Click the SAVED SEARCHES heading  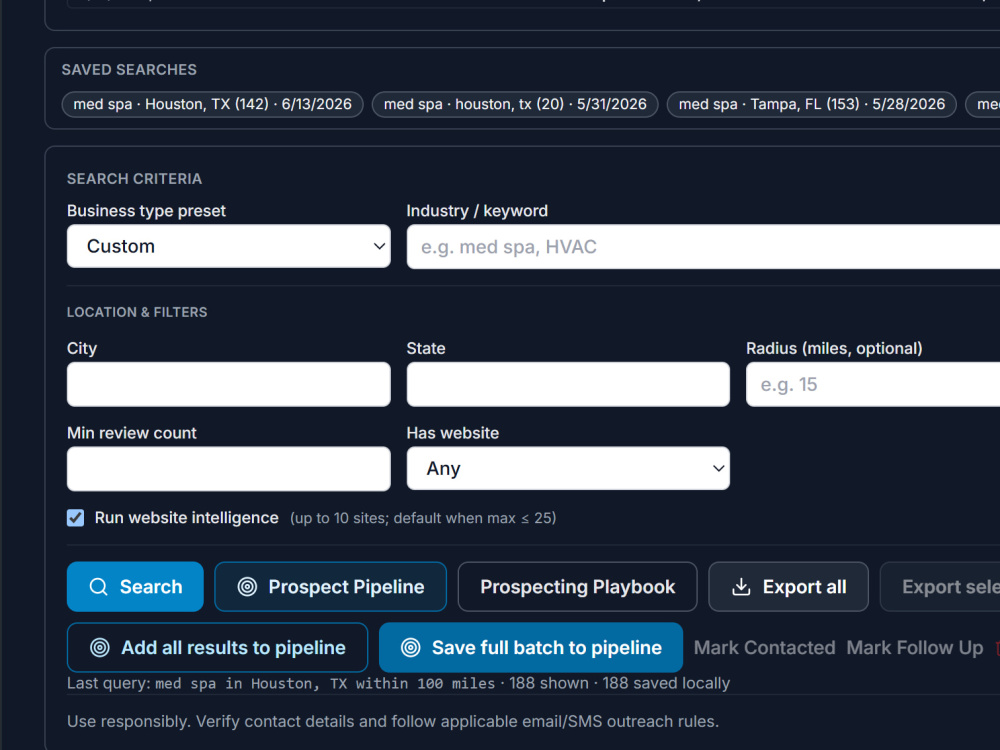pyautogui.click(x=129, y=70)
